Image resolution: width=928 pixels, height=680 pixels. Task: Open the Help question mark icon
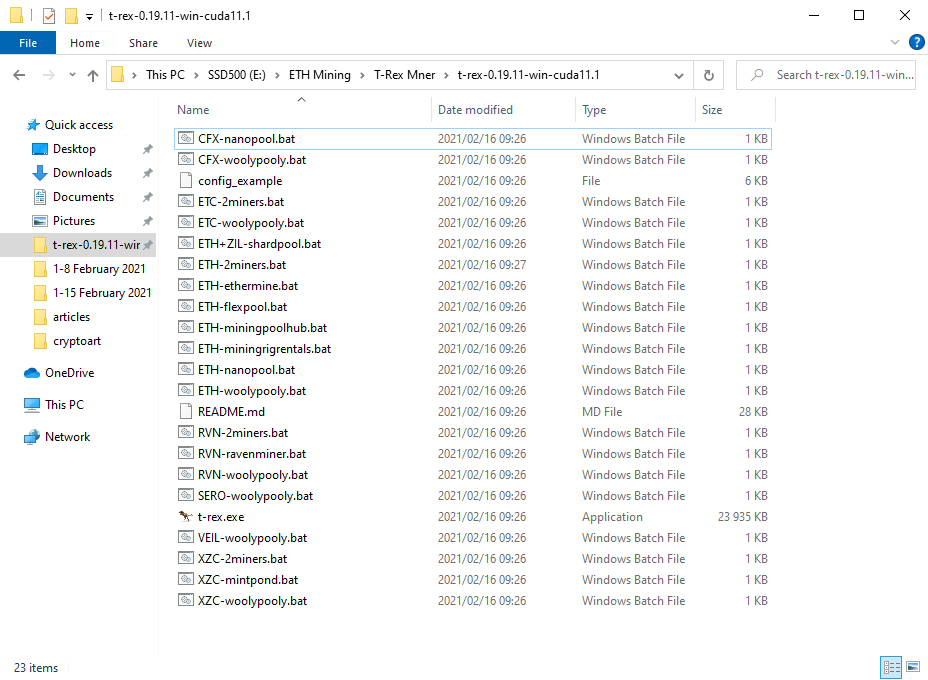pos(916,42)
